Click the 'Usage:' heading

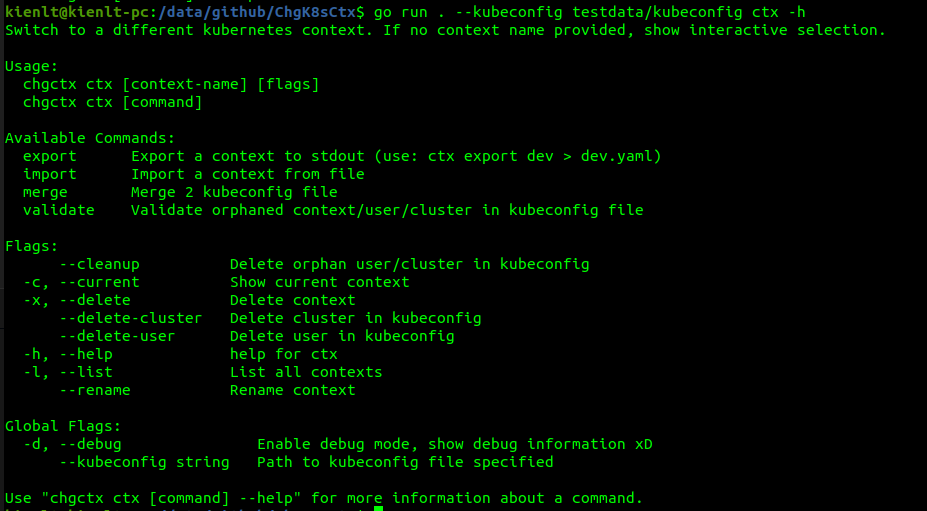(x=32, y=66)
